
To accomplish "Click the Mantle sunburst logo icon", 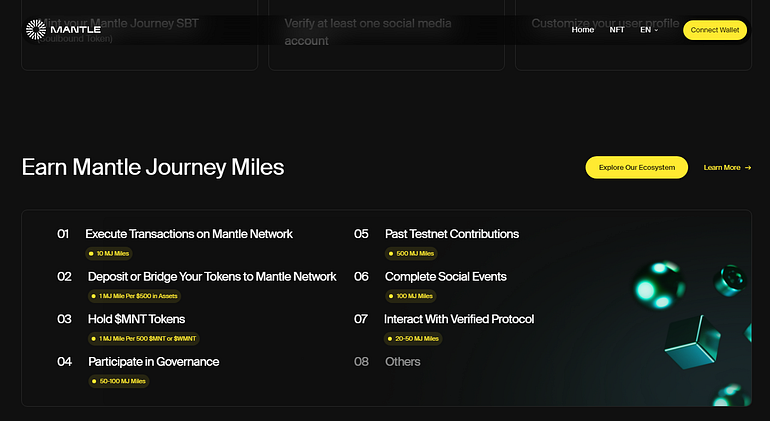I will [x=36, y=30].
